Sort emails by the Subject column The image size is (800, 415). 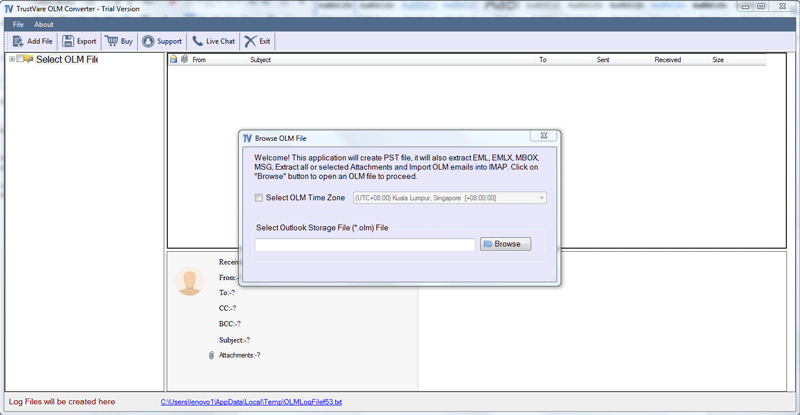[x=260, y=60]
